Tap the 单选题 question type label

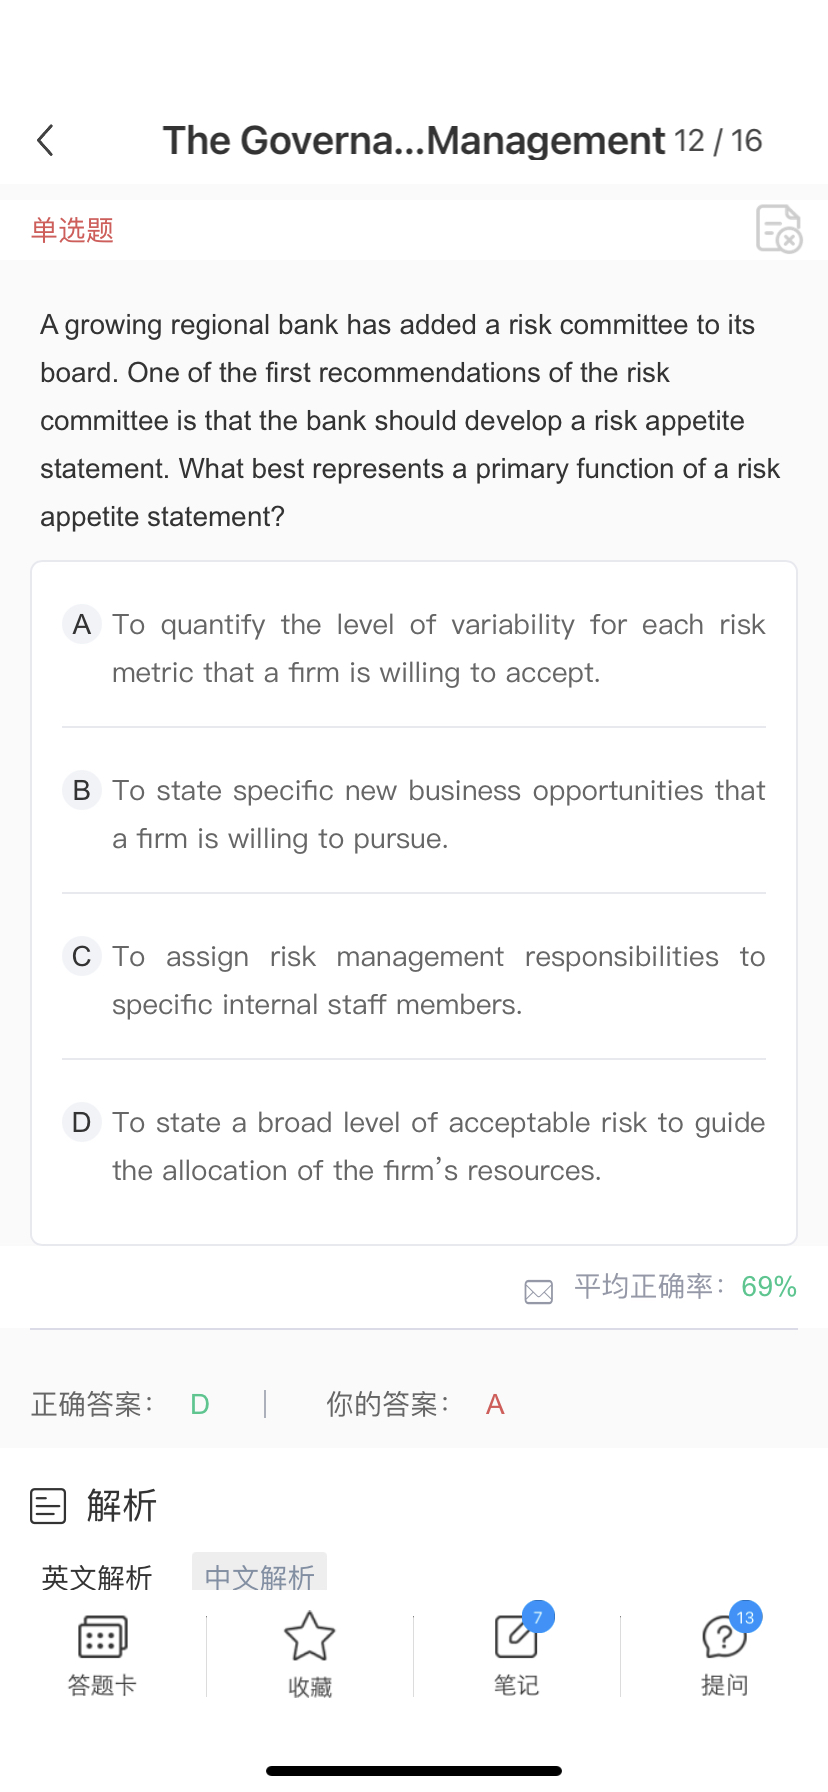72,230
